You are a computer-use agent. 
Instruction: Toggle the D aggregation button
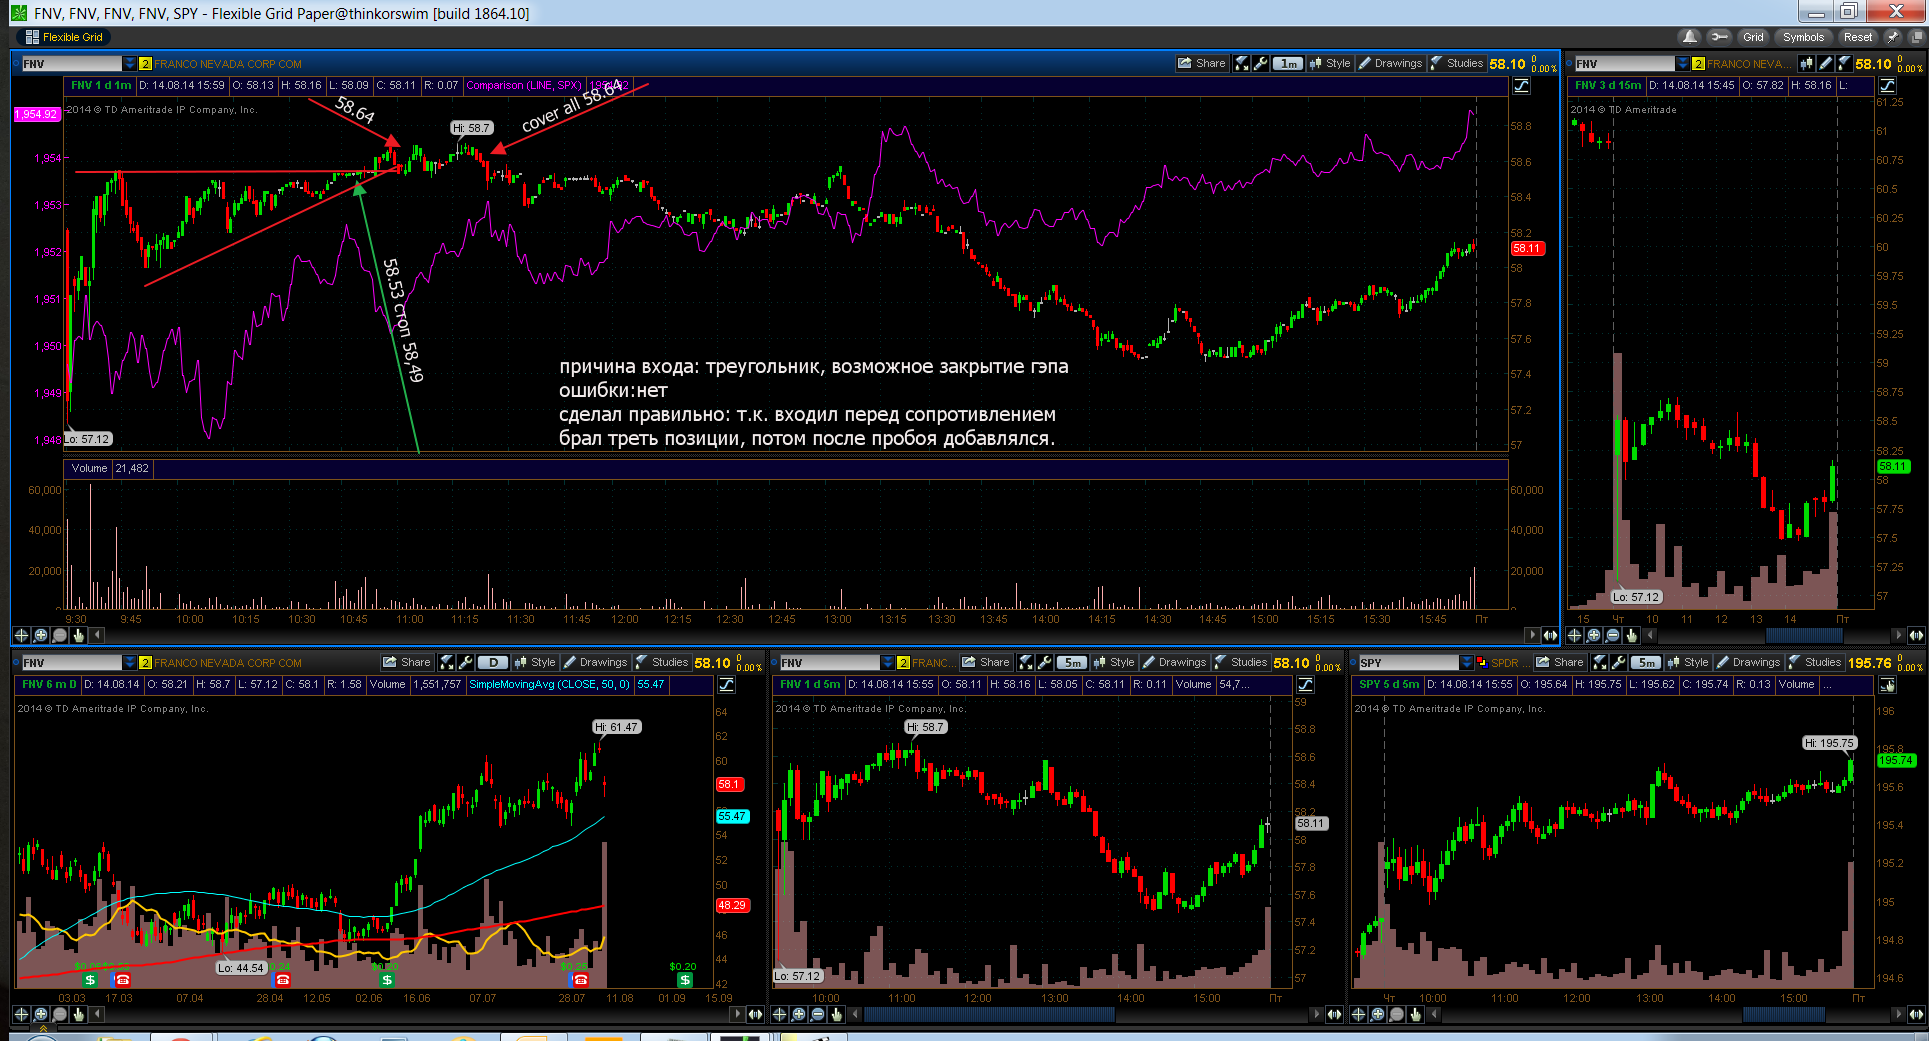[x=493, y=662]
